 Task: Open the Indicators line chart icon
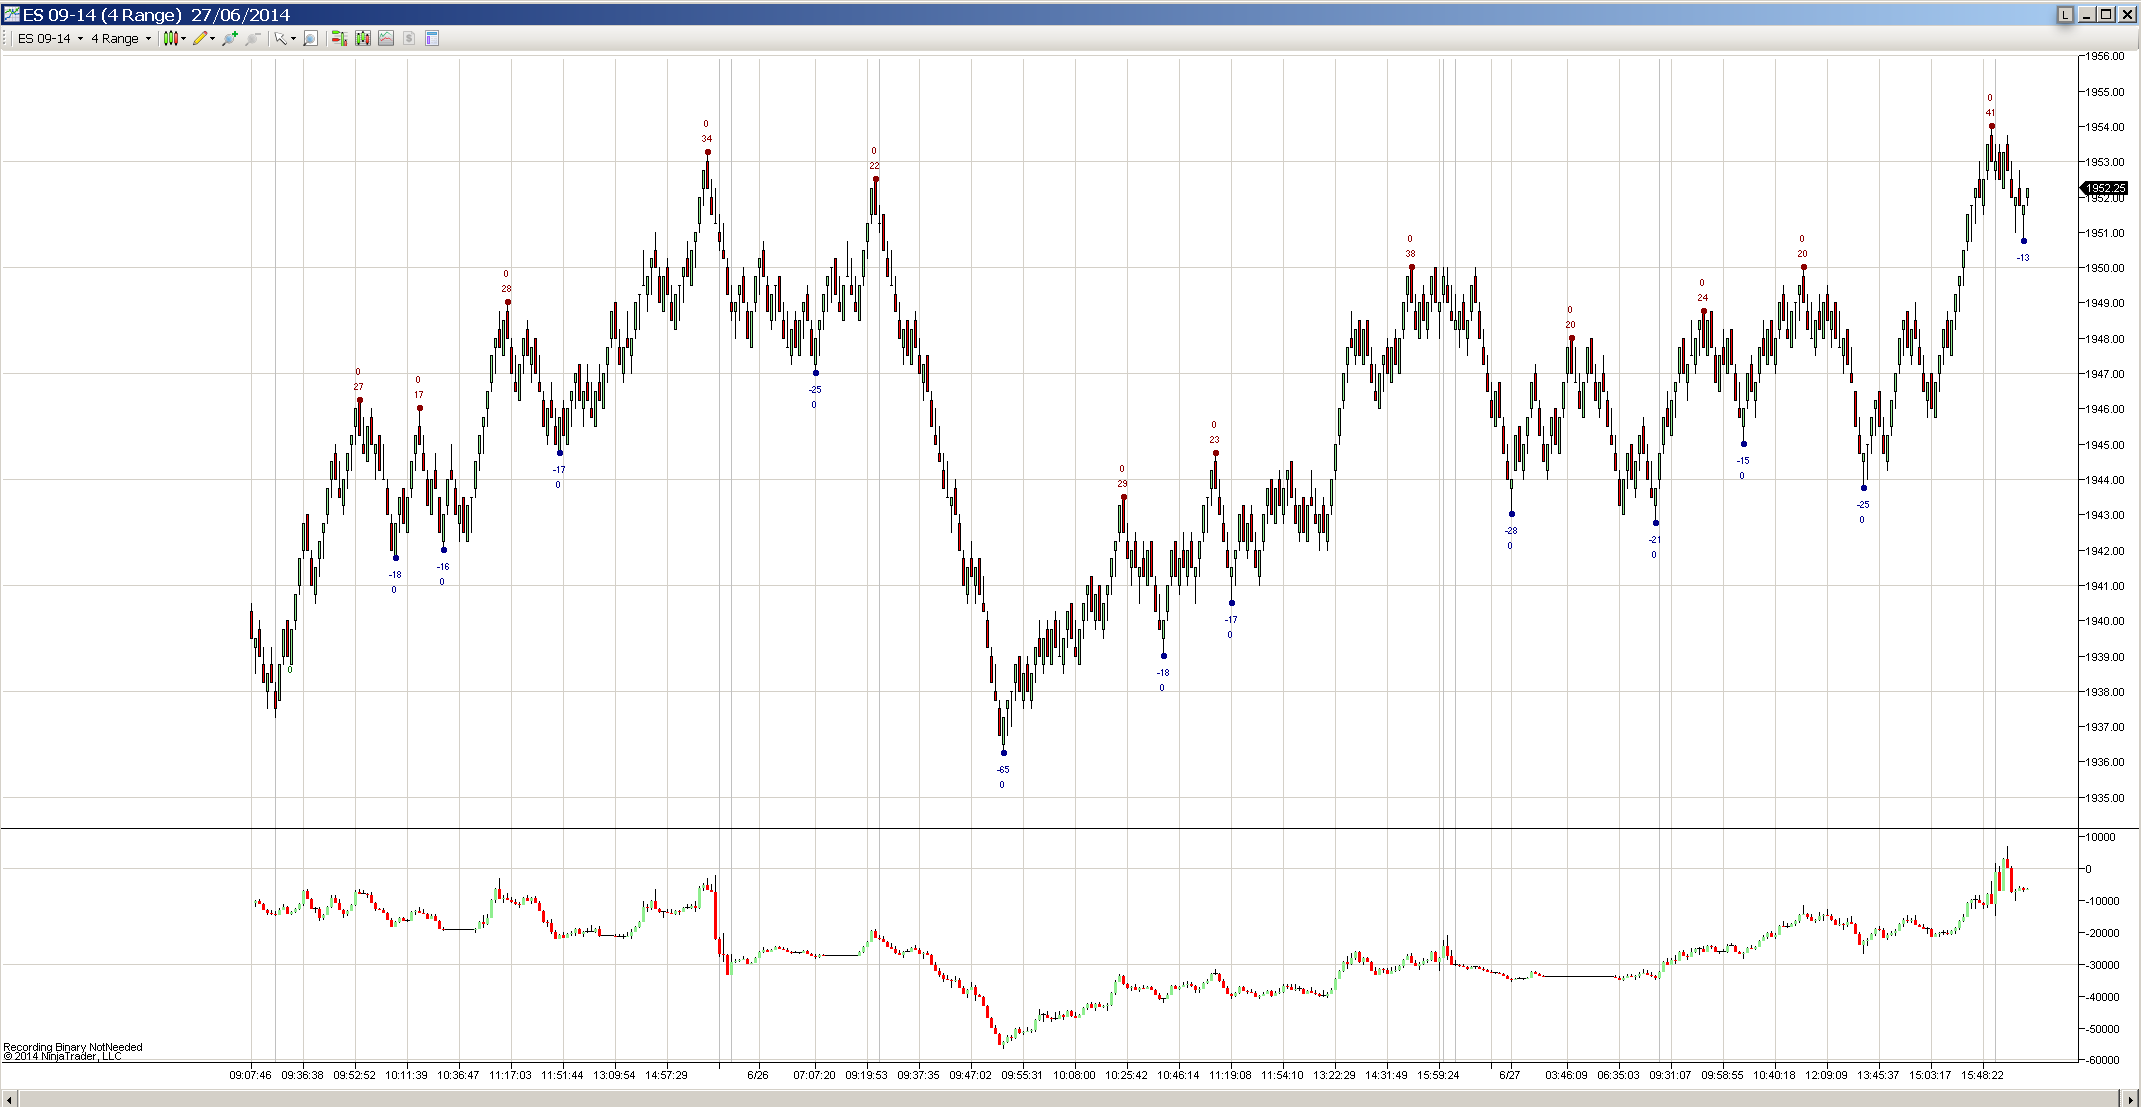pyautogui.click(x=386, y=38)
